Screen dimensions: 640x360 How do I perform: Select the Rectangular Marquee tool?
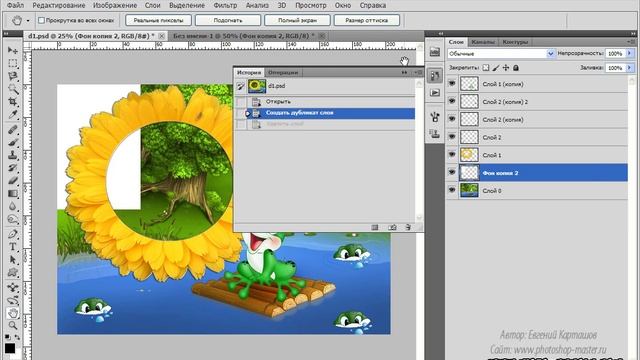[x=13, y=63]
